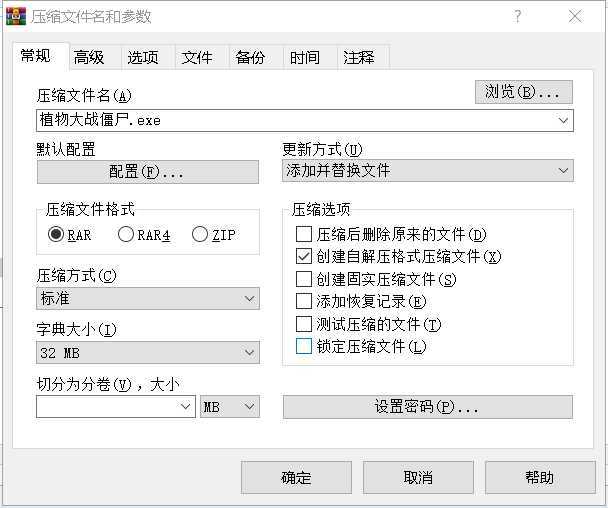
Task: Select the RAR4 archive format
Action: pos(126,235)
